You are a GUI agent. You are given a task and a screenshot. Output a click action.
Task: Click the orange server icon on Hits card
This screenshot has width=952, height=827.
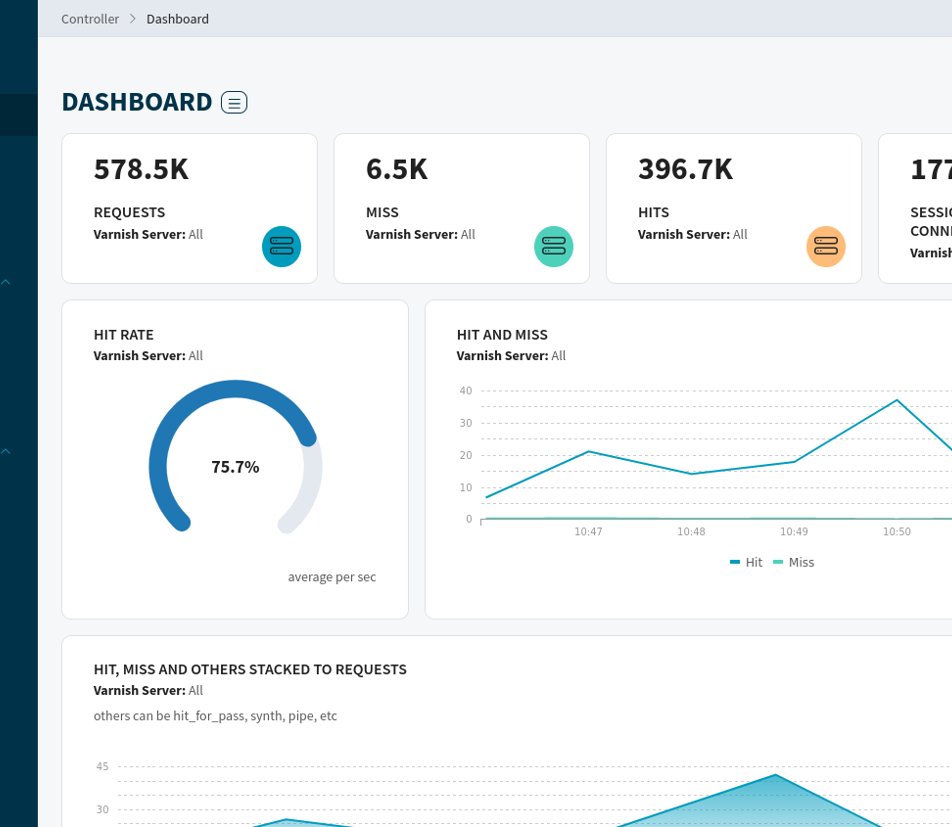826,246
